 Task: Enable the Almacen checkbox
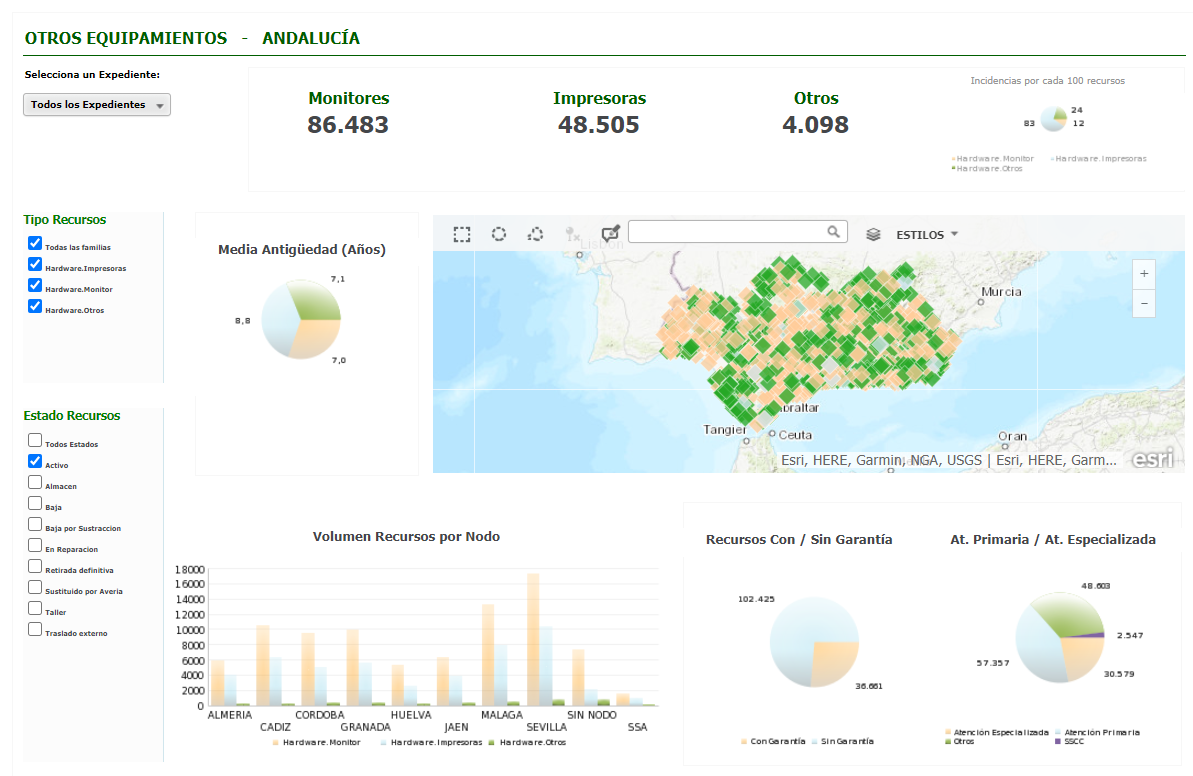(x=35, y=482)
